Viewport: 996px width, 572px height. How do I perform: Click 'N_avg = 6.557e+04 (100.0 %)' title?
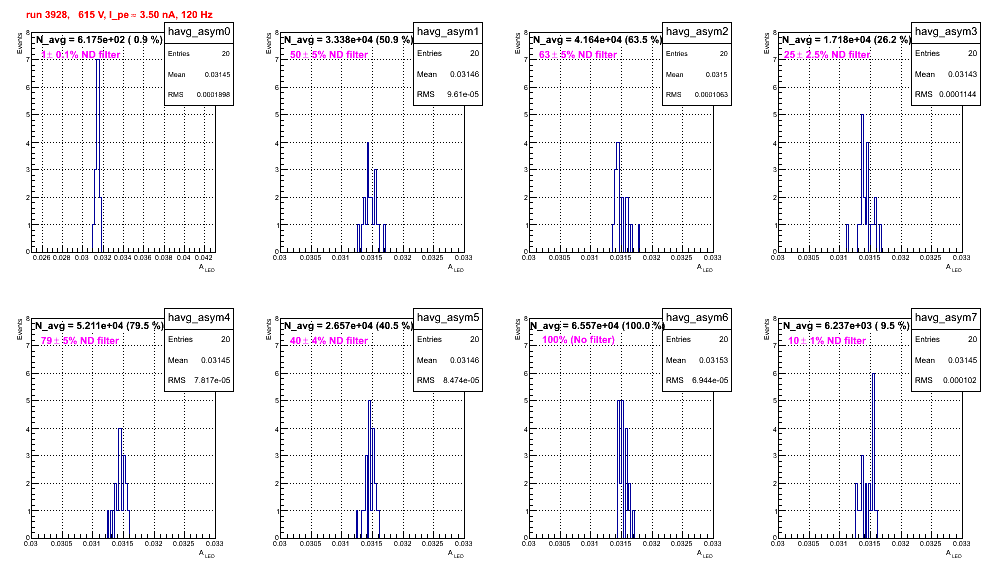(x=597, y=325)
